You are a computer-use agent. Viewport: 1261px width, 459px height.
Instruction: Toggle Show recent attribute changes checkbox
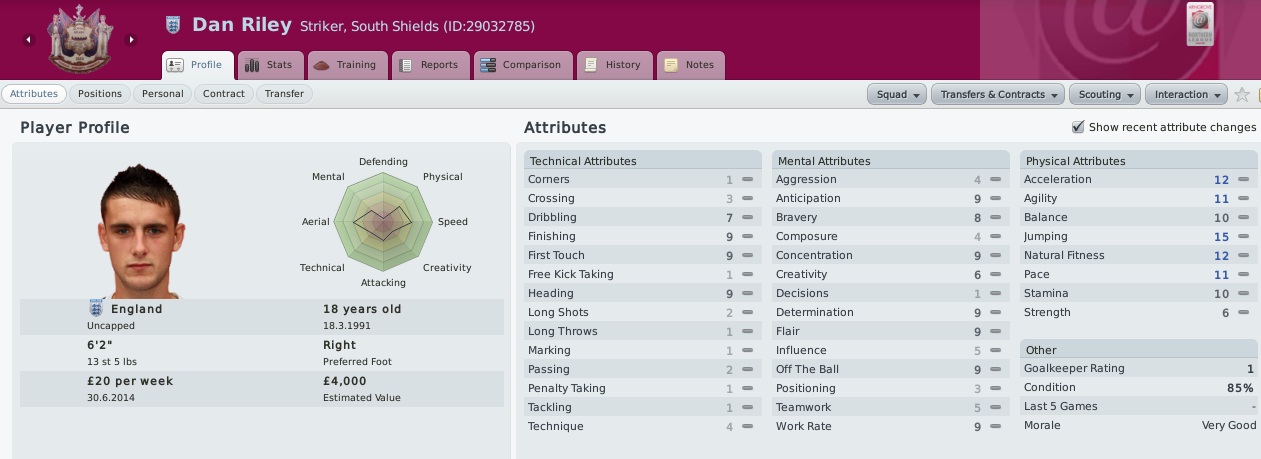[1078, 127]
